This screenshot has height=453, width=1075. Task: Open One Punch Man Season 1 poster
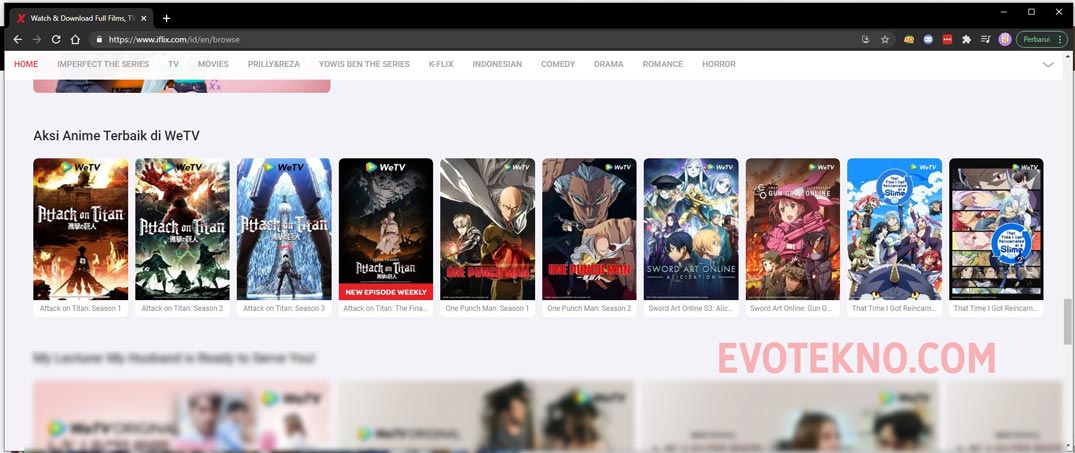(x=487, y=229)
